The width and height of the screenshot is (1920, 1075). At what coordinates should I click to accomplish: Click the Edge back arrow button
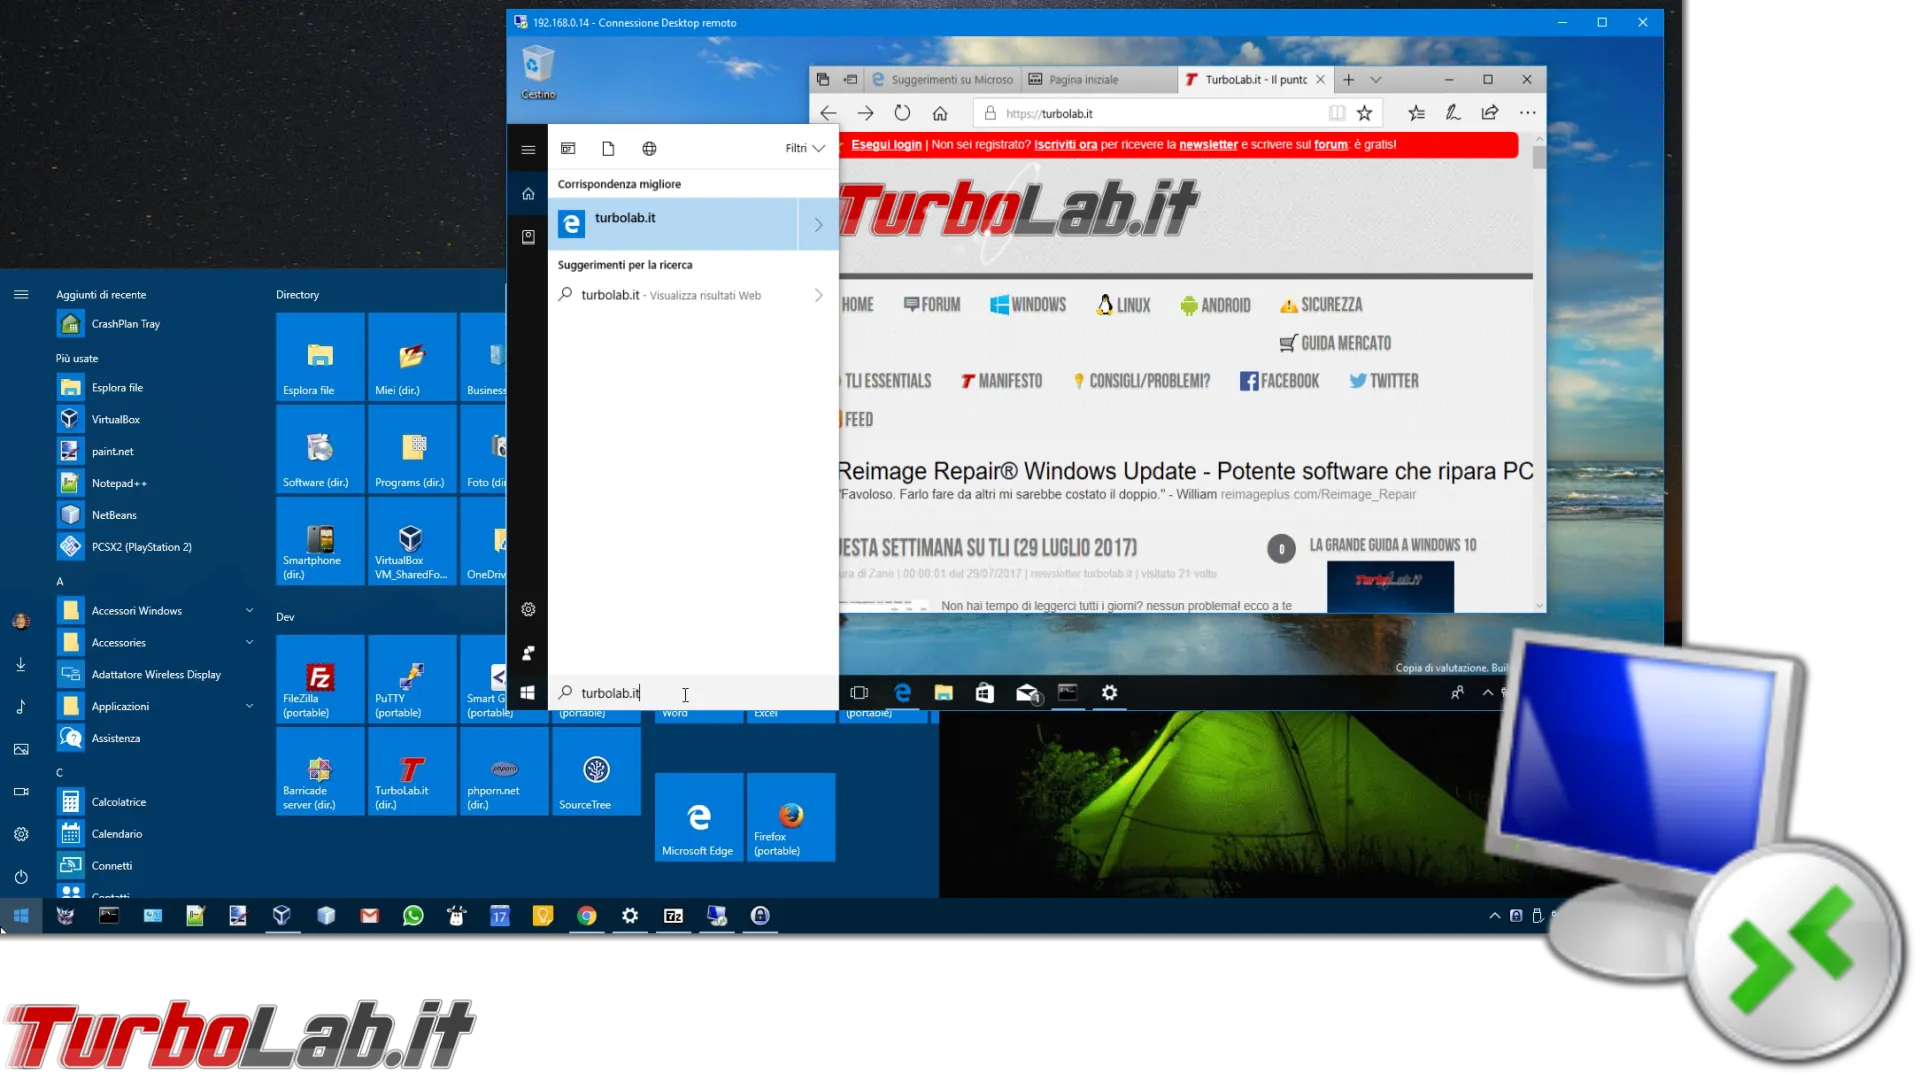(x=828, y=113)
